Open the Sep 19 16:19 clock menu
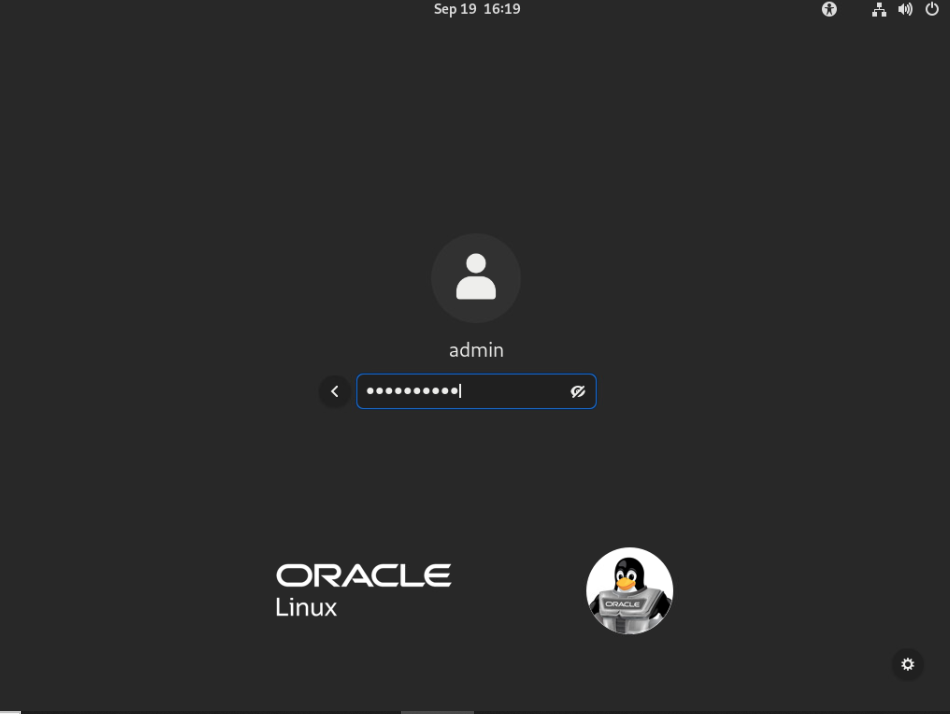Screen dimensions: 950x714 (x=477, y=9)
